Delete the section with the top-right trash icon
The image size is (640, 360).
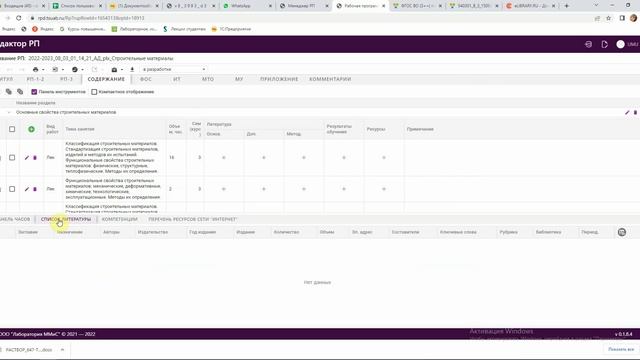pos(635,112)
